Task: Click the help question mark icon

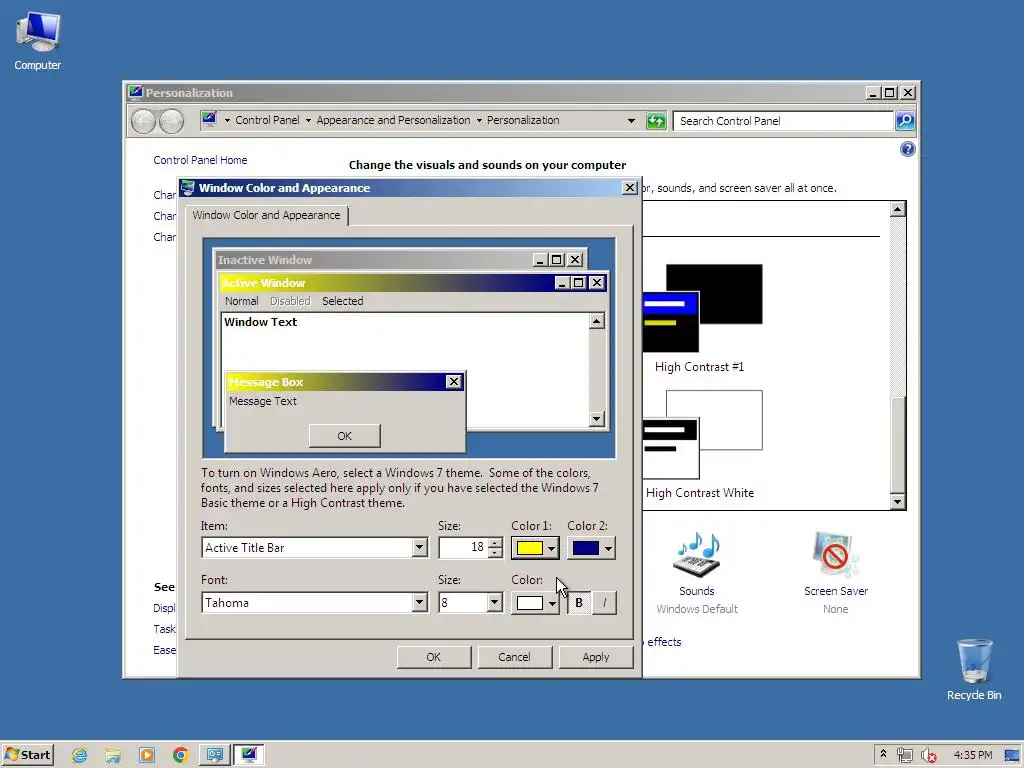Action: pyautogui.click(x=907, y=150)
